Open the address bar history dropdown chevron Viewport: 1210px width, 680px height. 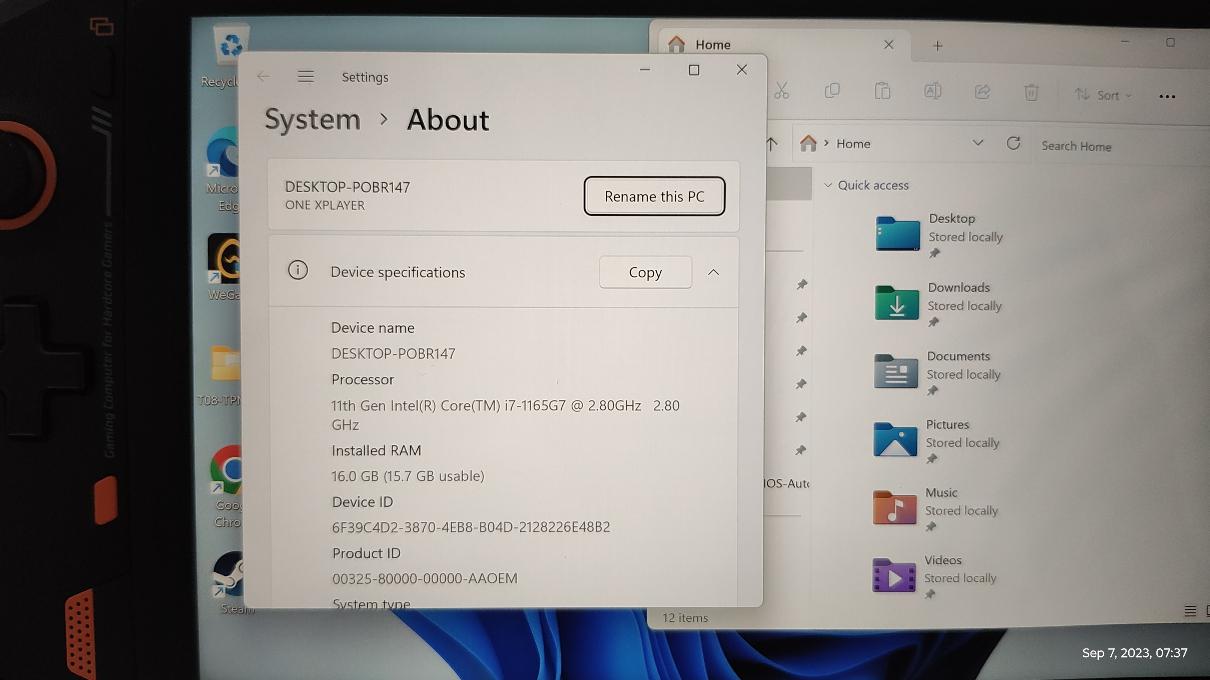click(x=977, y=143)
